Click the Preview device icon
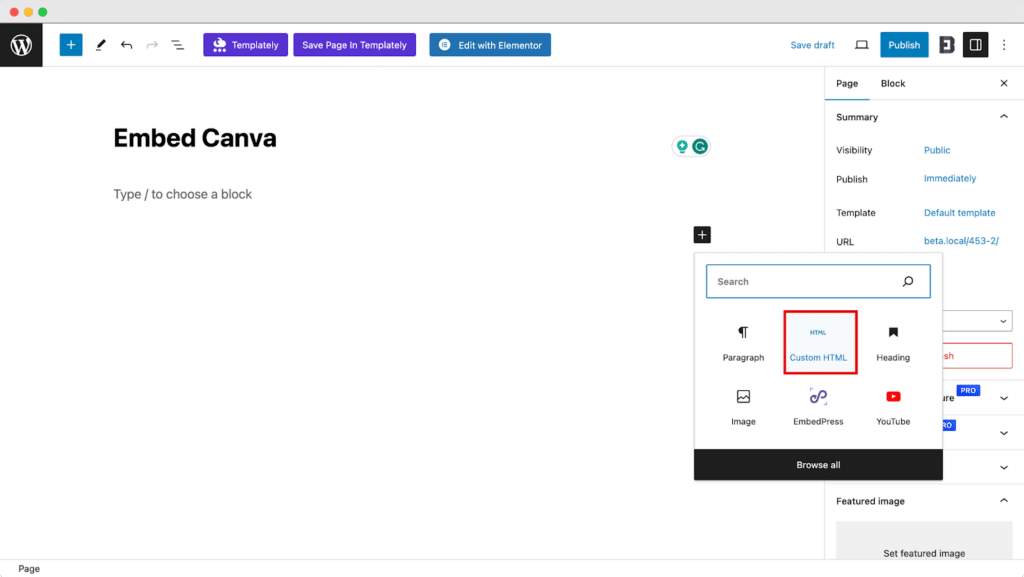 pyautogui.click(x=861, y=45)
